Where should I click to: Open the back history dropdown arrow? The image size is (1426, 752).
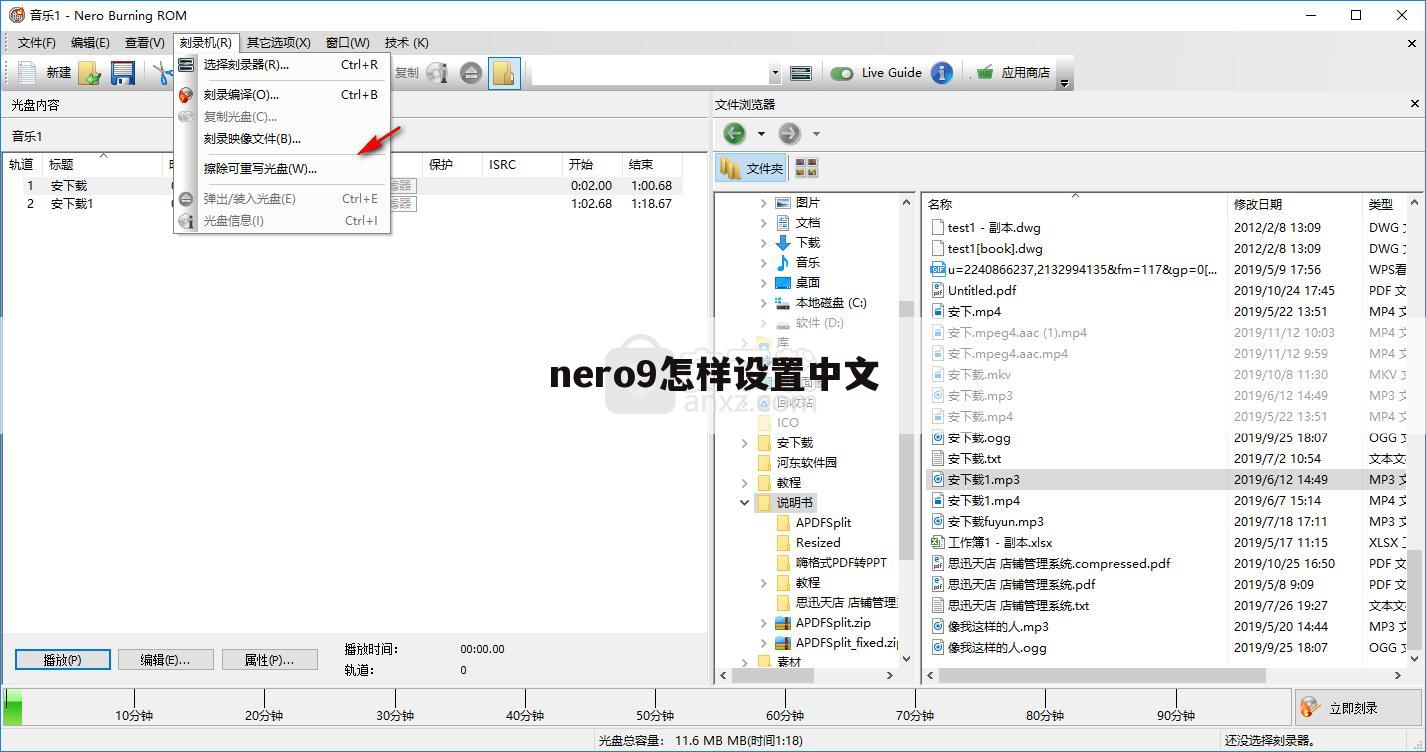[x=761, y=133]
